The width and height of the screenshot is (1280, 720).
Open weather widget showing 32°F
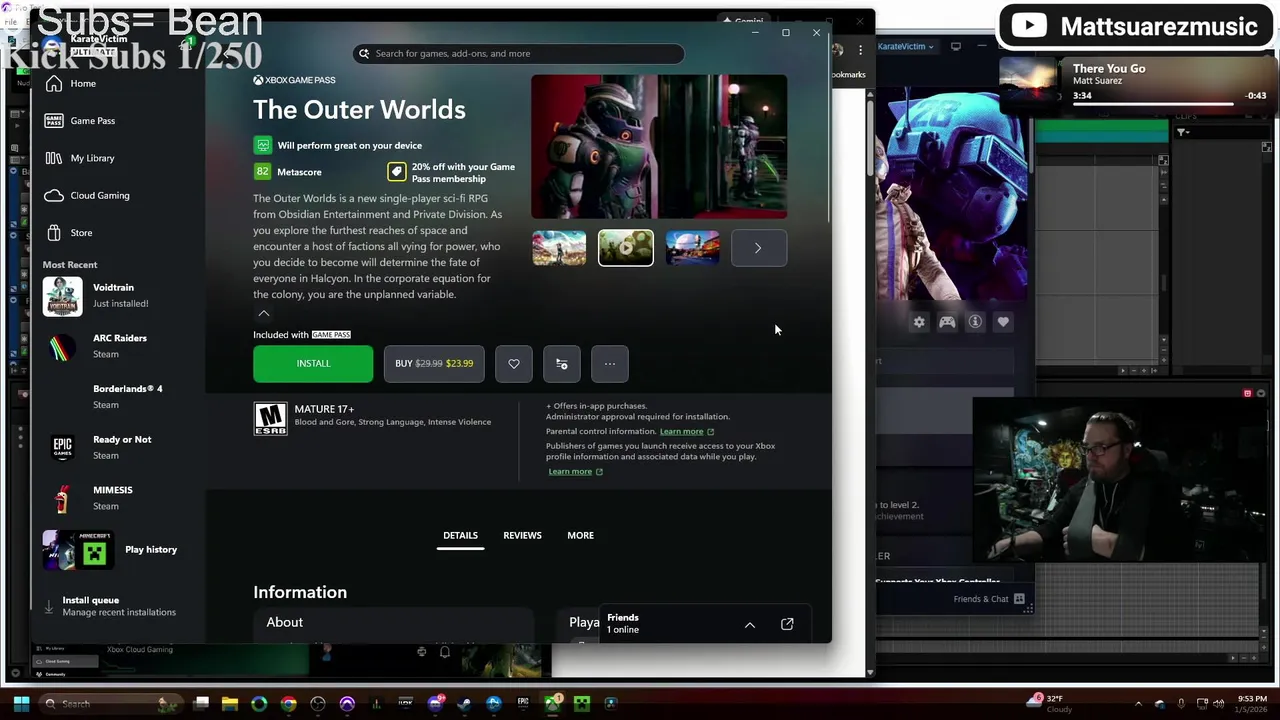coord(1051,703)
